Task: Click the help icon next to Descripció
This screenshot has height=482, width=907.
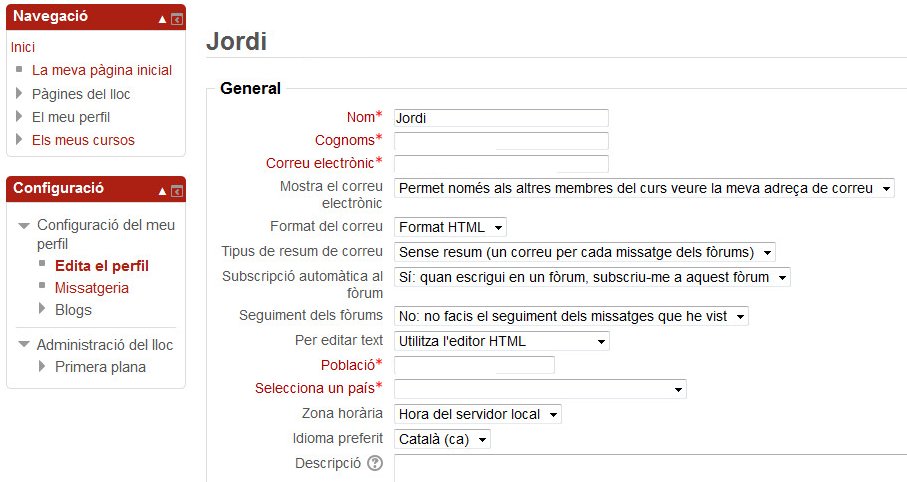Action: click(x=375, y=463)
